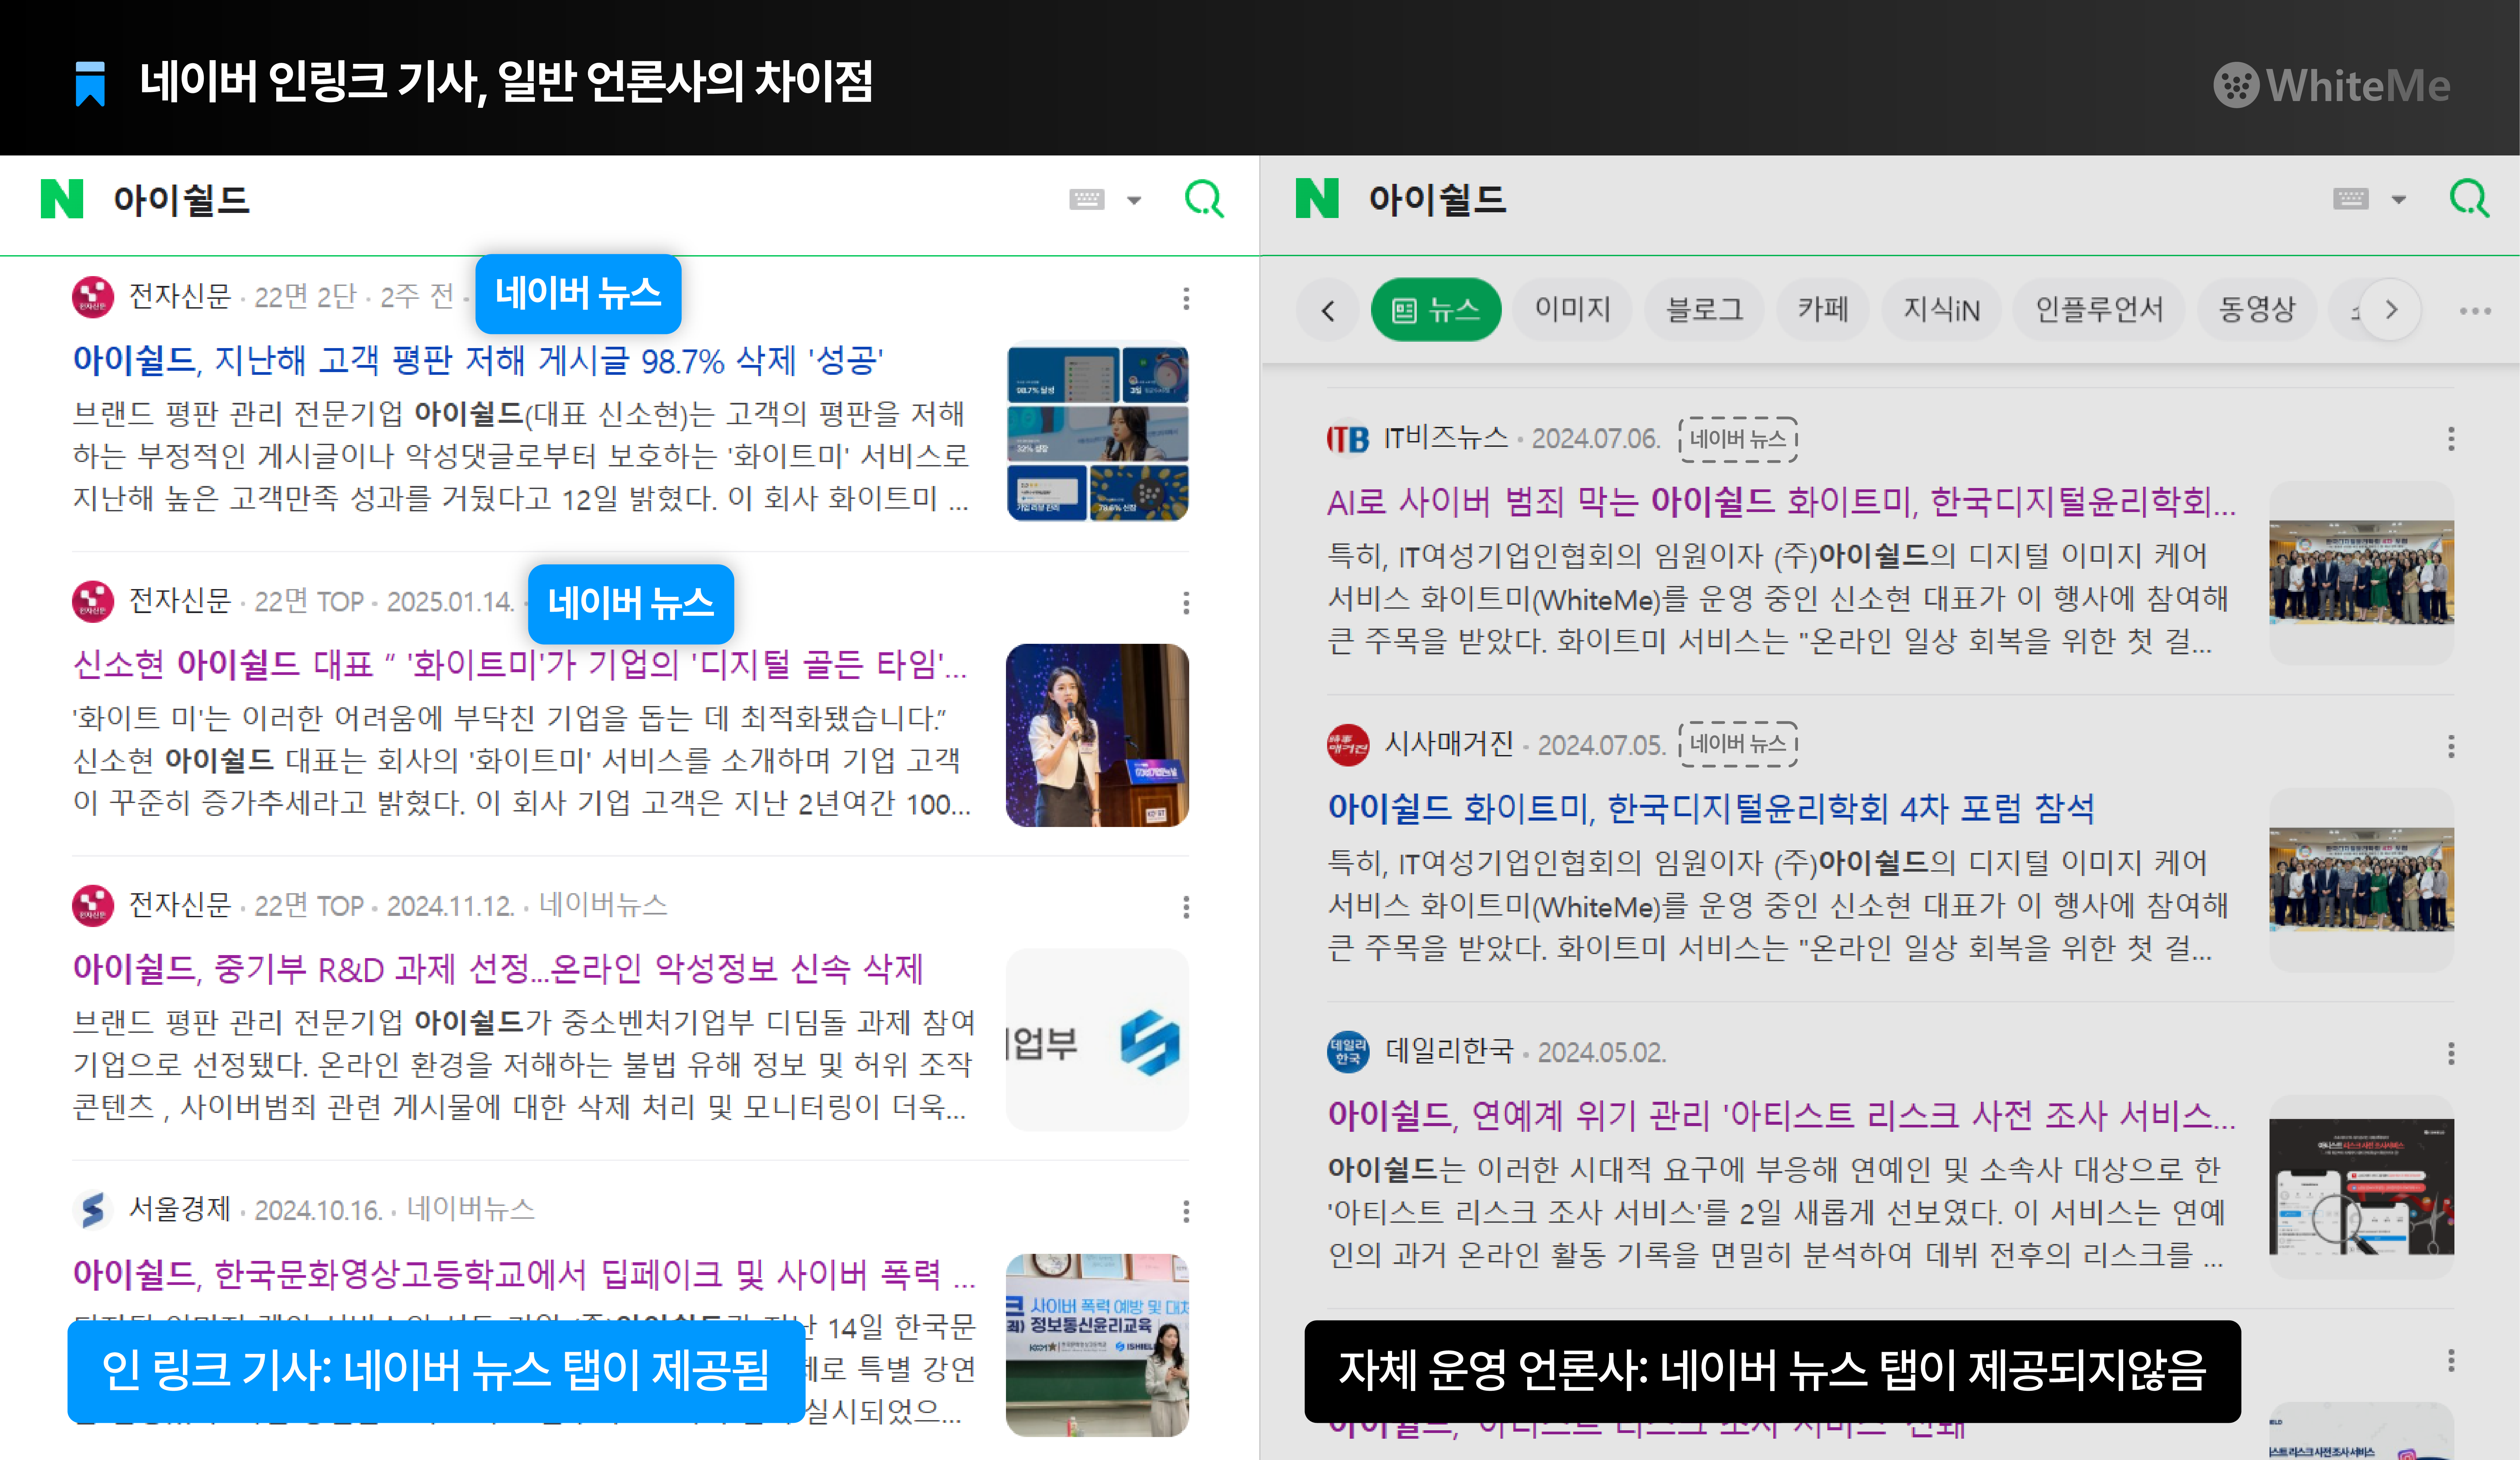Viewport: 2520px width, 1460px height.
Task: Click the 데일리한국 press logo icon
Action: 1348,1052
